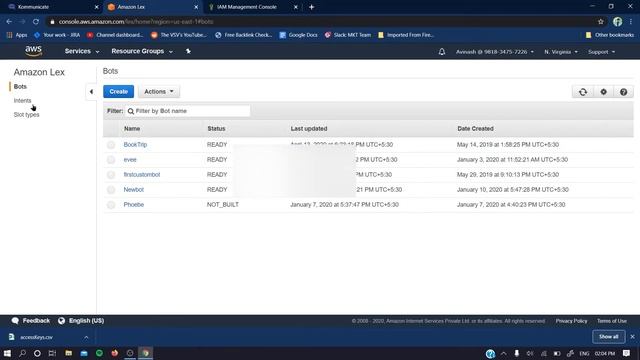Reload the browser page
This screenshot has width=640, height=360.
click(x=36, y=22)
